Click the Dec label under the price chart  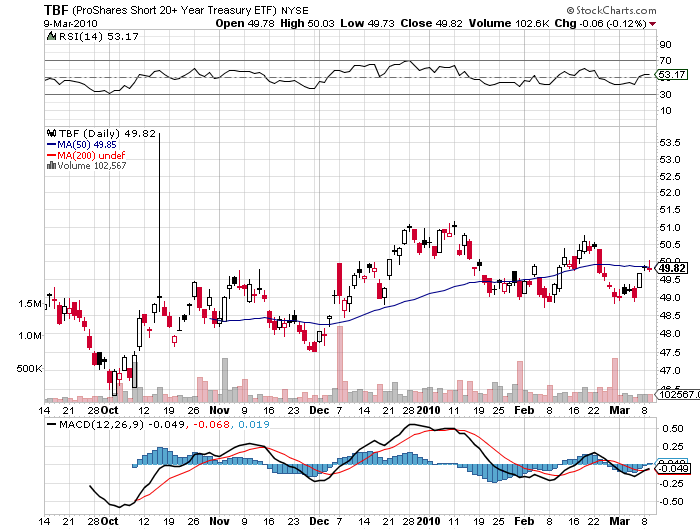(x=319, y=410)
